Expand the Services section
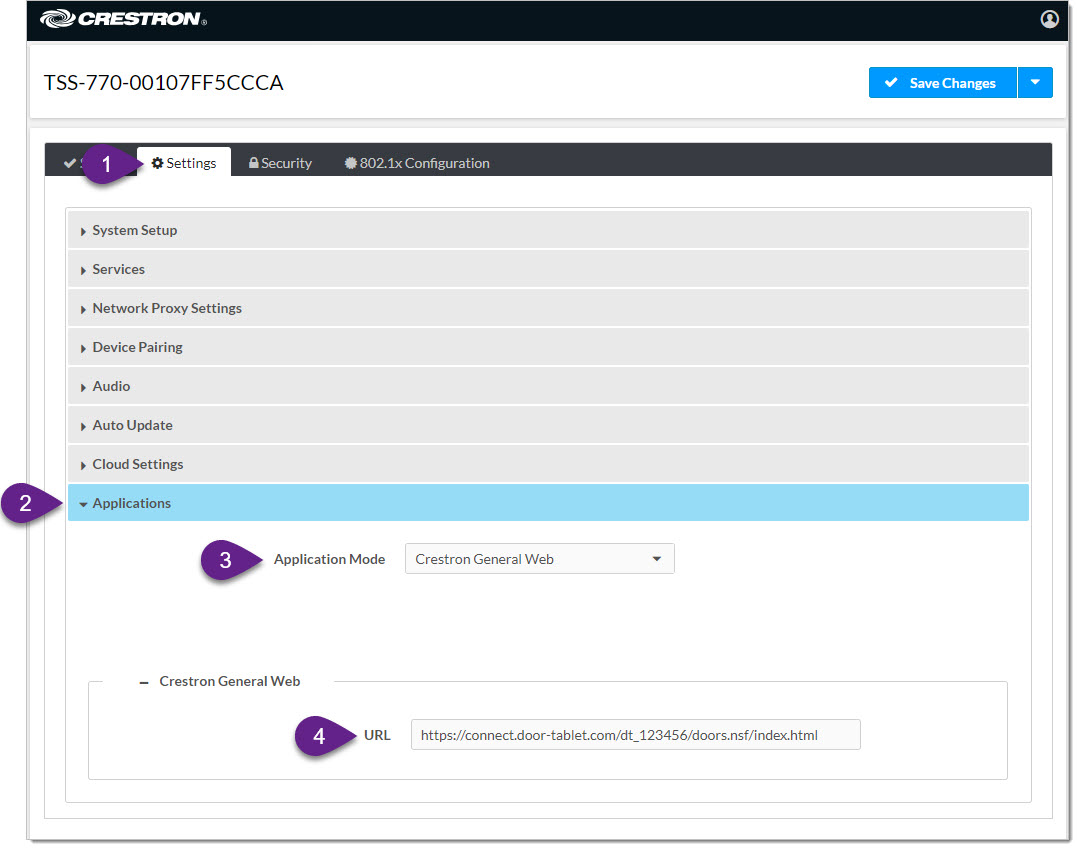1077x848 pixels. click(x=118, y=269)
